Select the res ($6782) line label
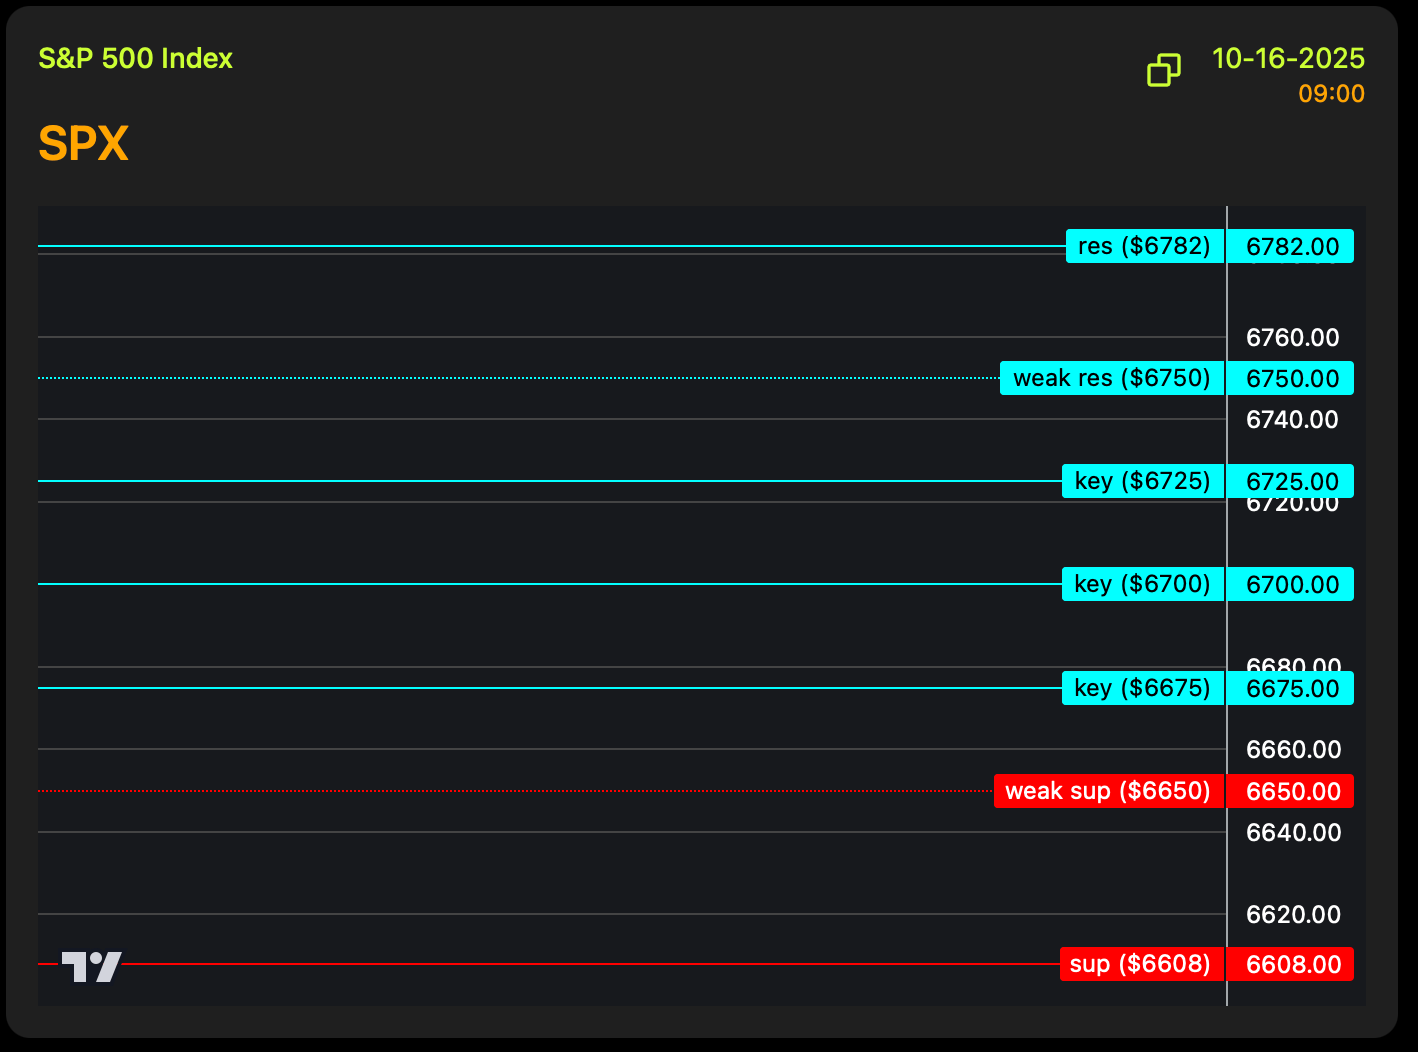Viewport: 1418px width, 1052px height. [1144, 246]
